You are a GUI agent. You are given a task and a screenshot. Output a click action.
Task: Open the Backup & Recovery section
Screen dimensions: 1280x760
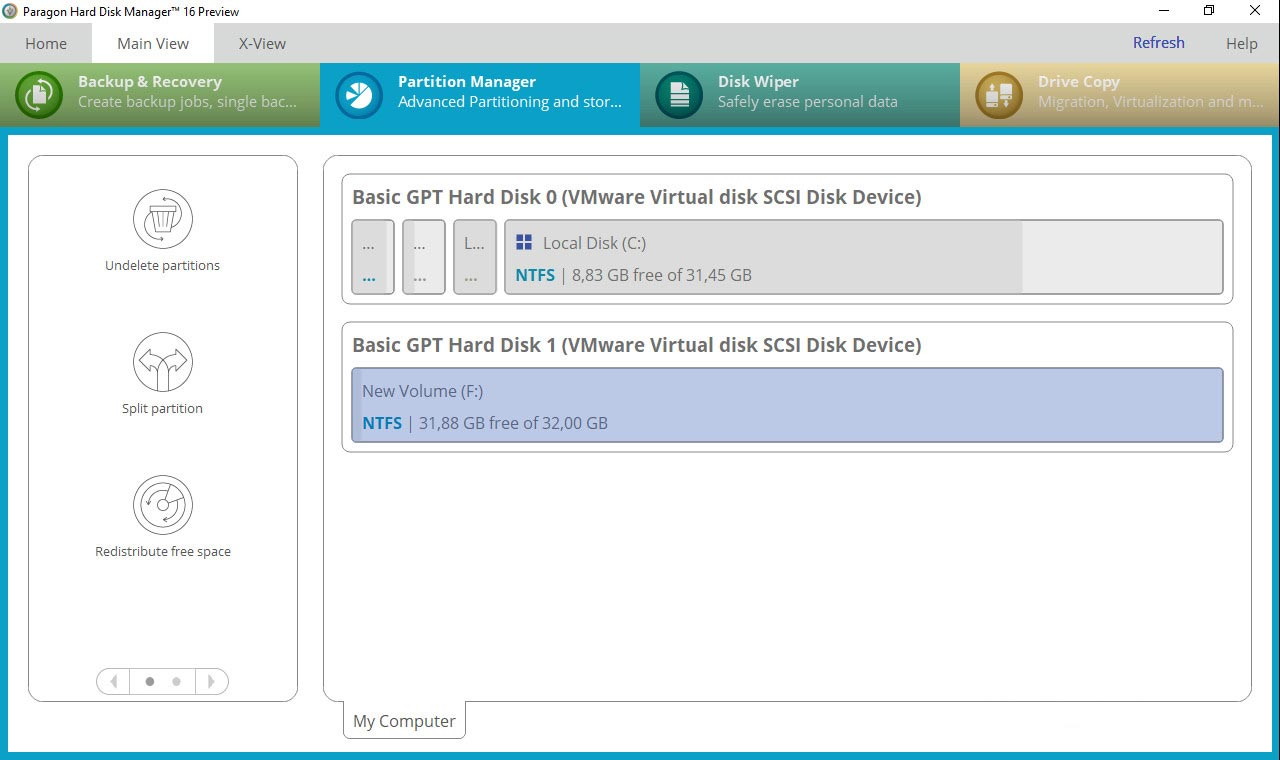(x=160, y=95)
